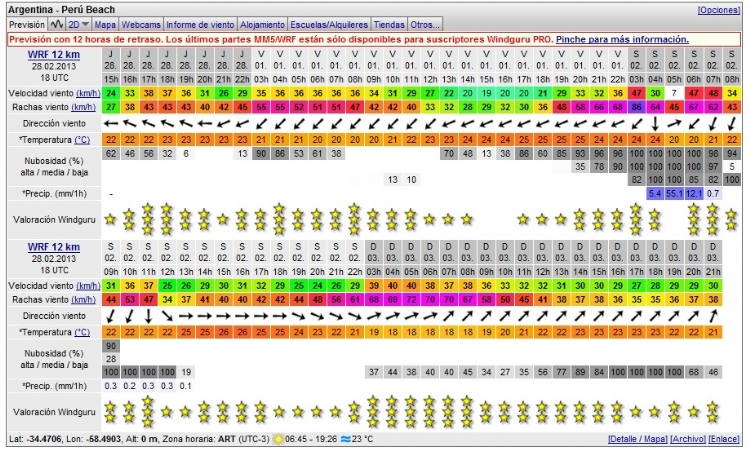Image resolution: width=750 pixels, height=451 pixels.
Task: Click °C link in second Temperatura row
Action: 82,332
